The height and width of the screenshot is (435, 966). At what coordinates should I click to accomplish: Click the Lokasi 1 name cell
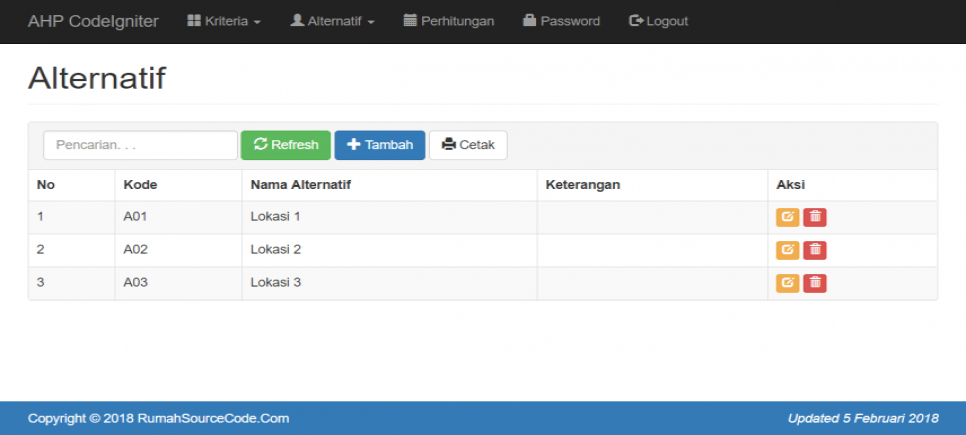tap(389, 217)
